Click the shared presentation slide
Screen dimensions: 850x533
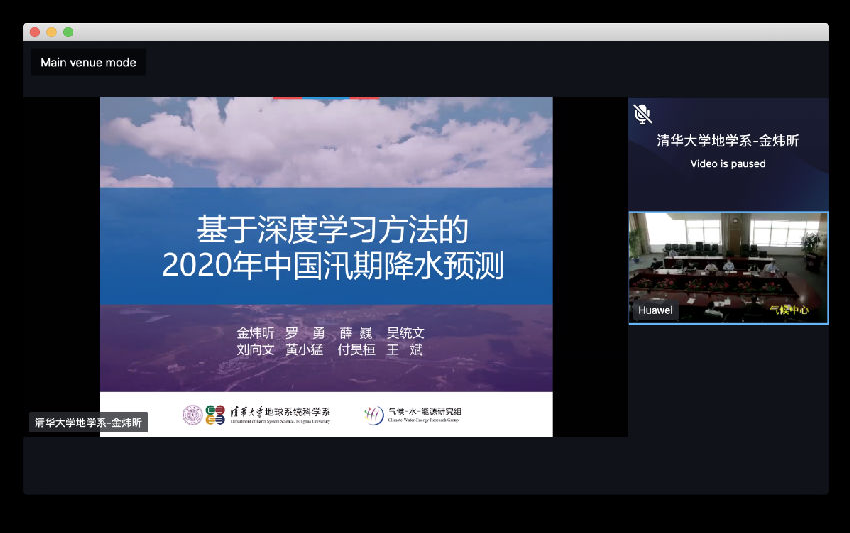tap(326, 267)
